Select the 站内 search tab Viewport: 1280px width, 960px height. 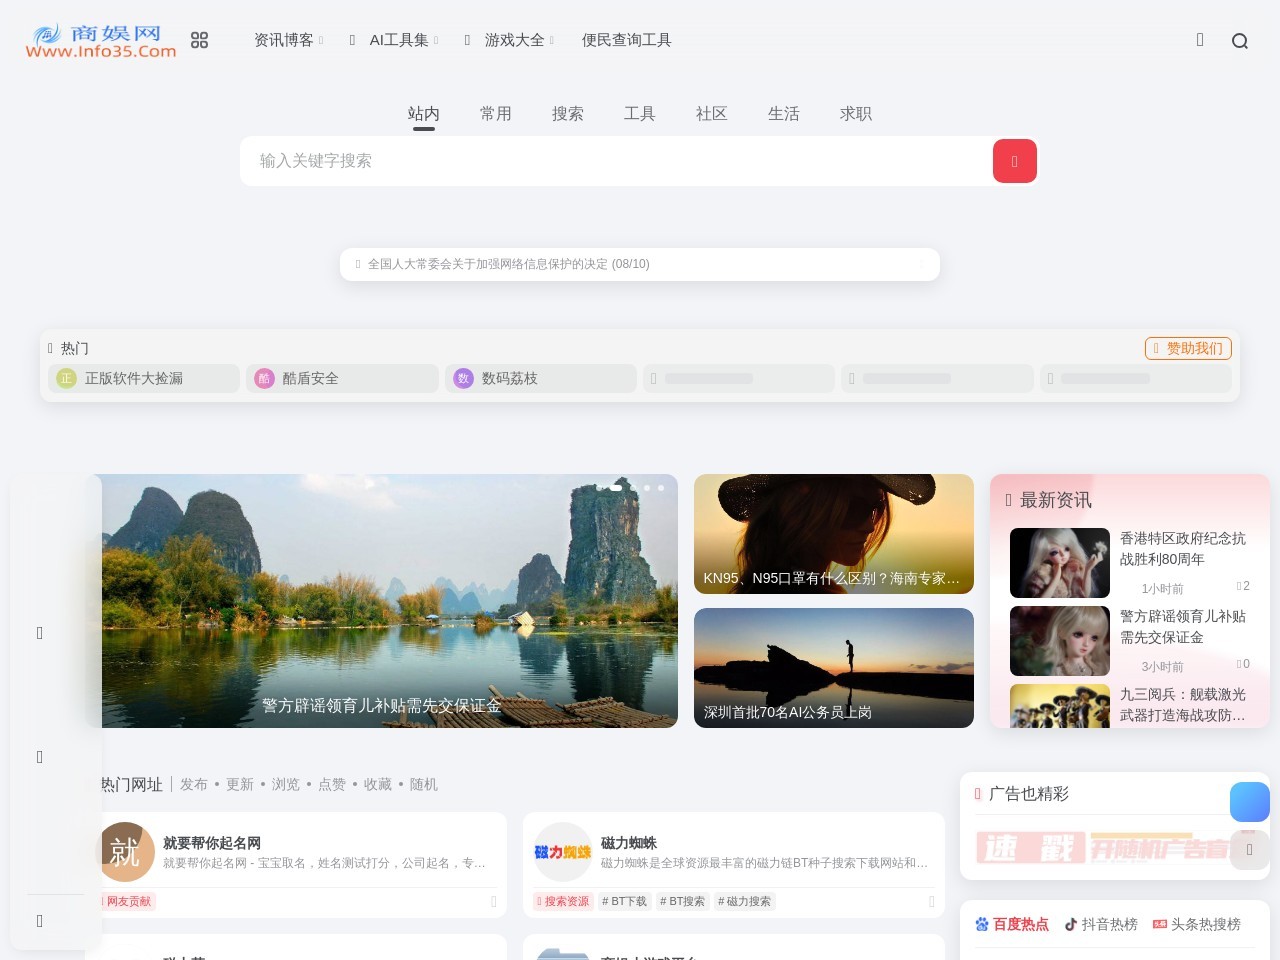(424, 114)
